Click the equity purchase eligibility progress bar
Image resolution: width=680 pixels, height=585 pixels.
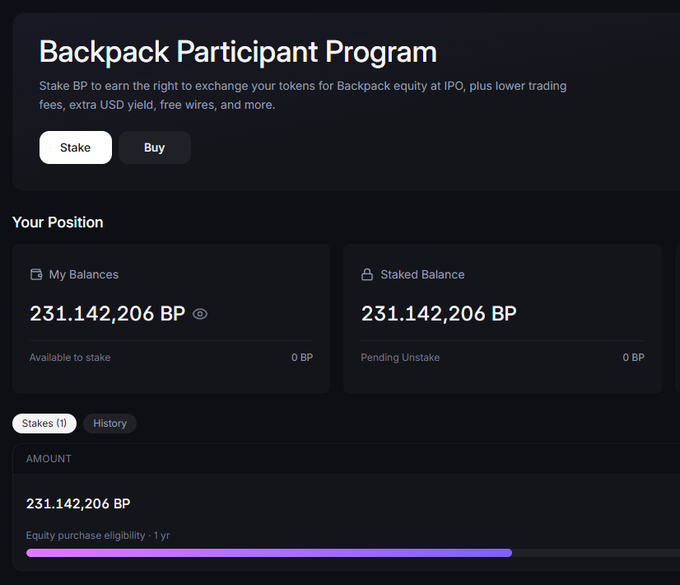353,553
